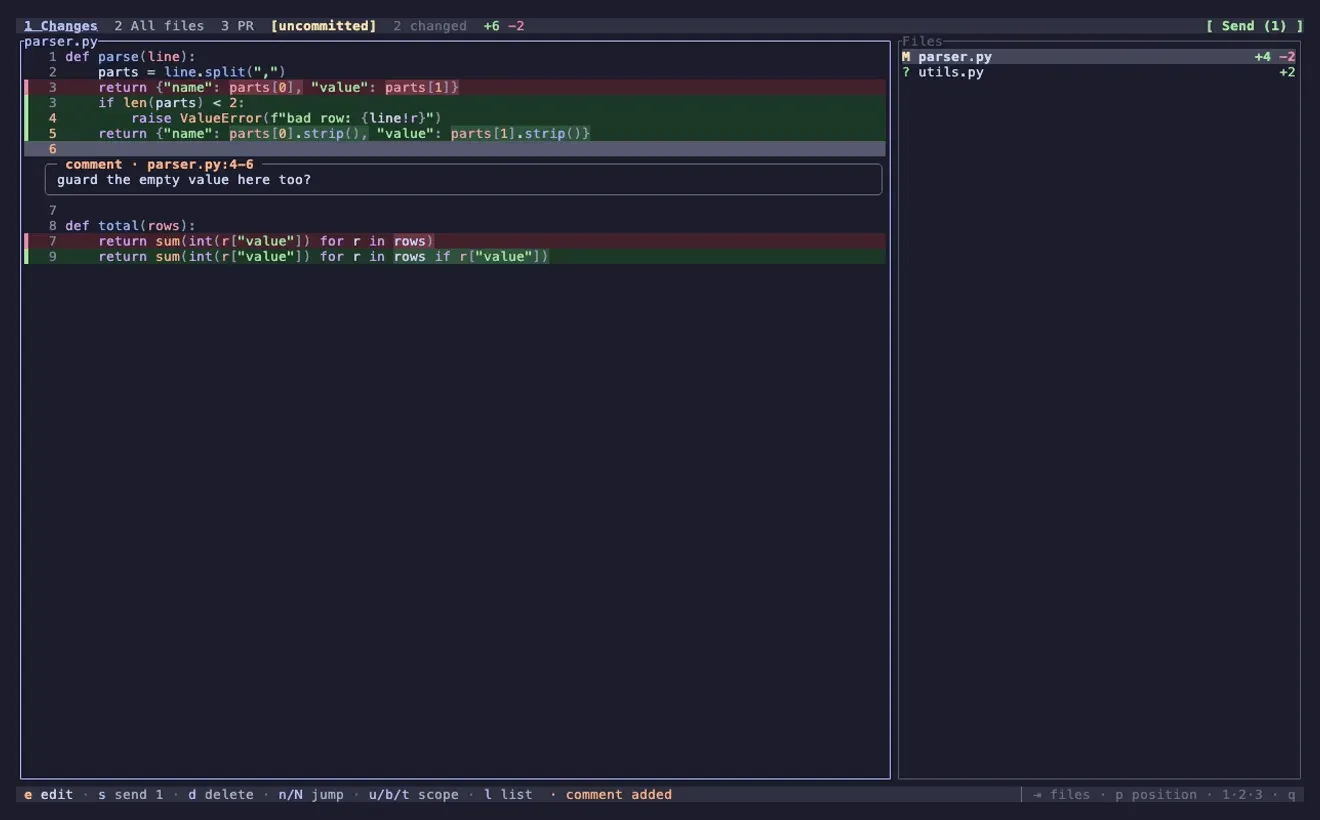Click the removed return sum line ending rows)
The width and height of the screenshot is (1320, 820).
455,241
